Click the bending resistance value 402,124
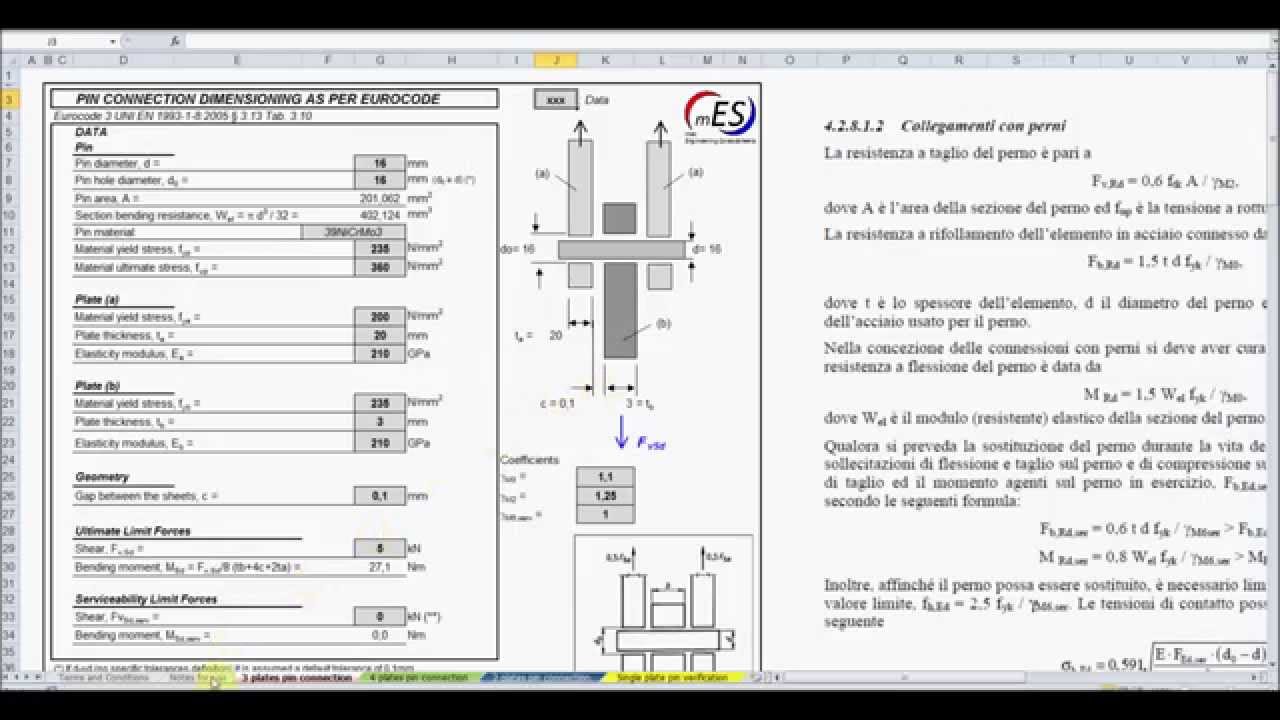The height and width of the screenshot is (720, 1280). [380, 215]
